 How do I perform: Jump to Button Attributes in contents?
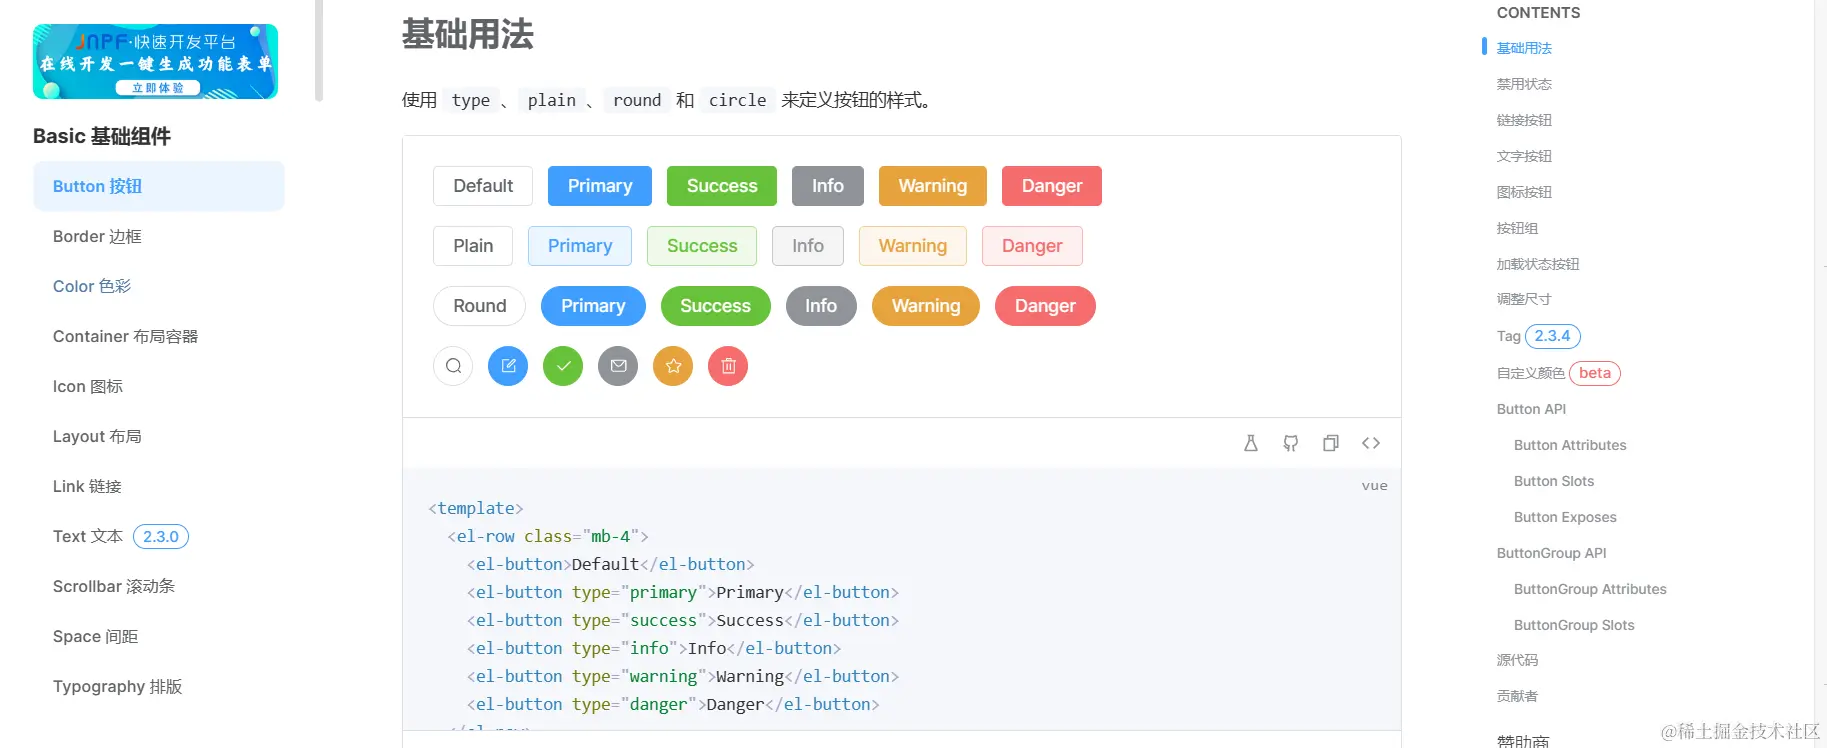1570,445
